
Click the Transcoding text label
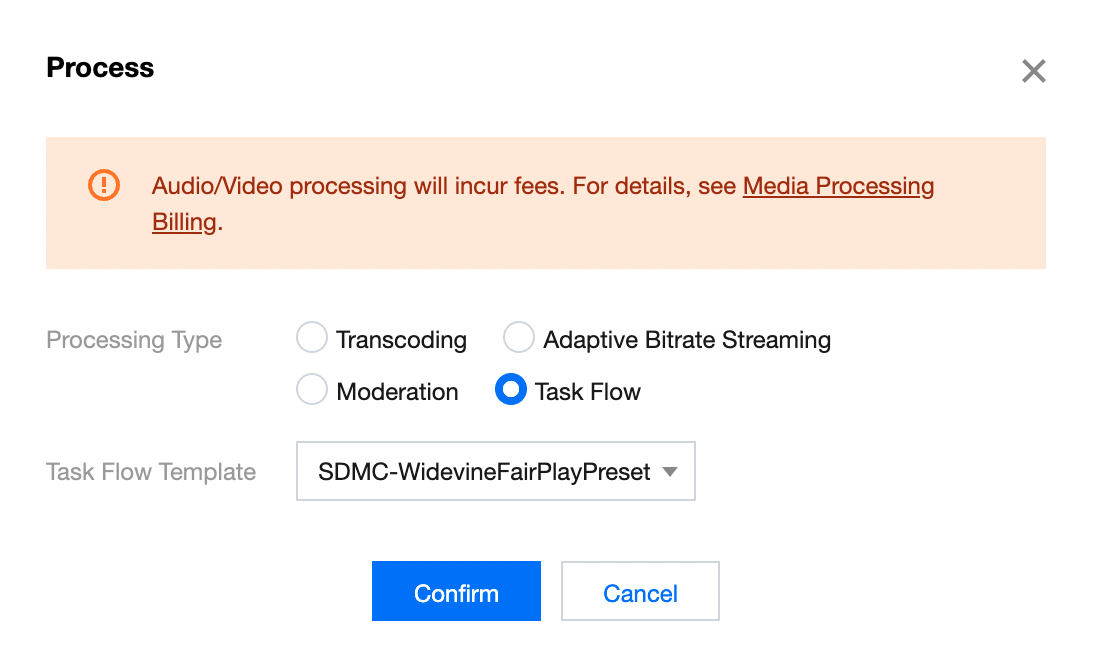point(401,340)
